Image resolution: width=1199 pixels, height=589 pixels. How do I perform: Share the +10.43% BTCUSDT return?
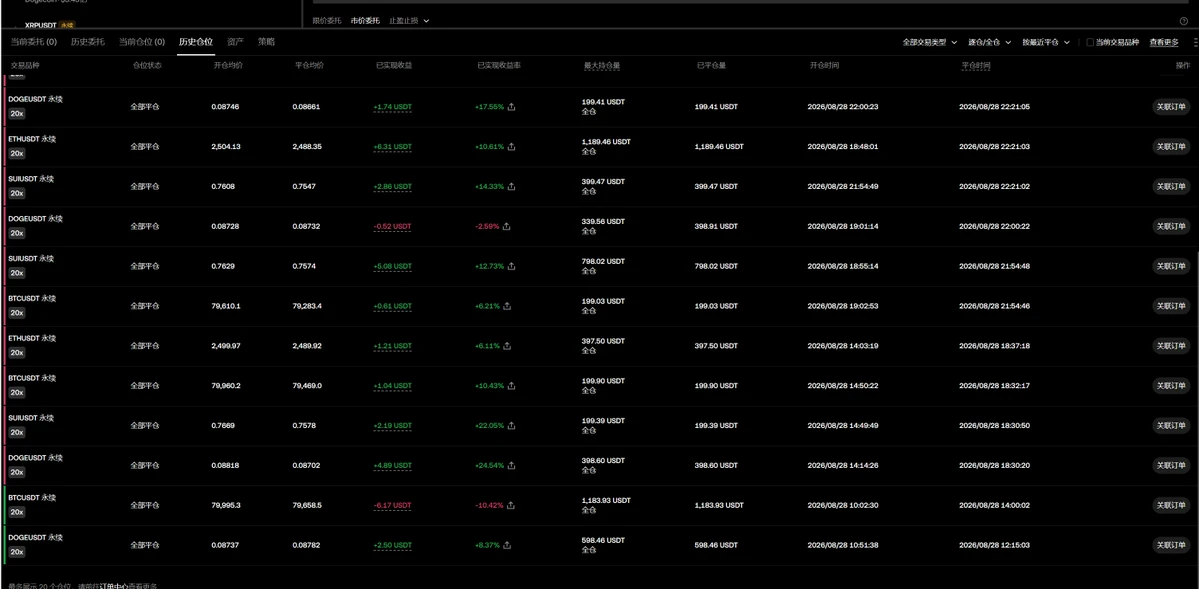point(512,386)
